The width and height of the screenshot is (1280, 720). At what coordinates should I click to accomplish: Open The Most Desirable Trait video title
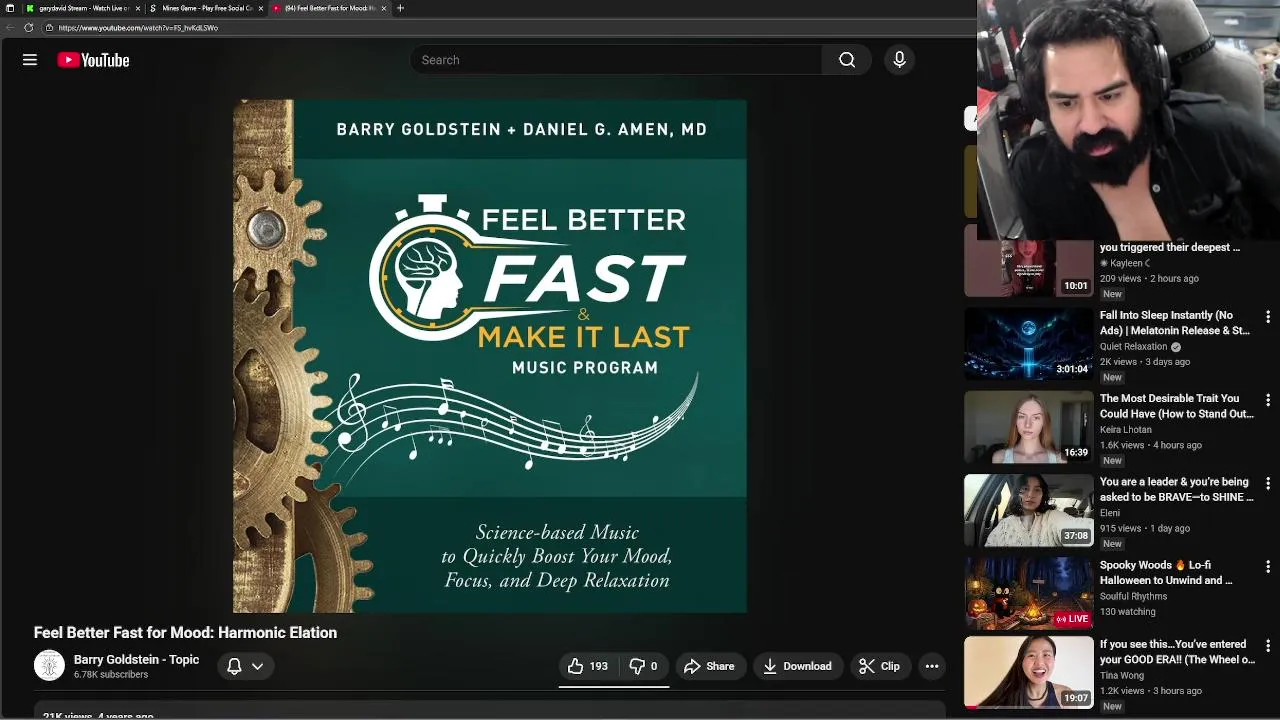(x=1176, y=406)
